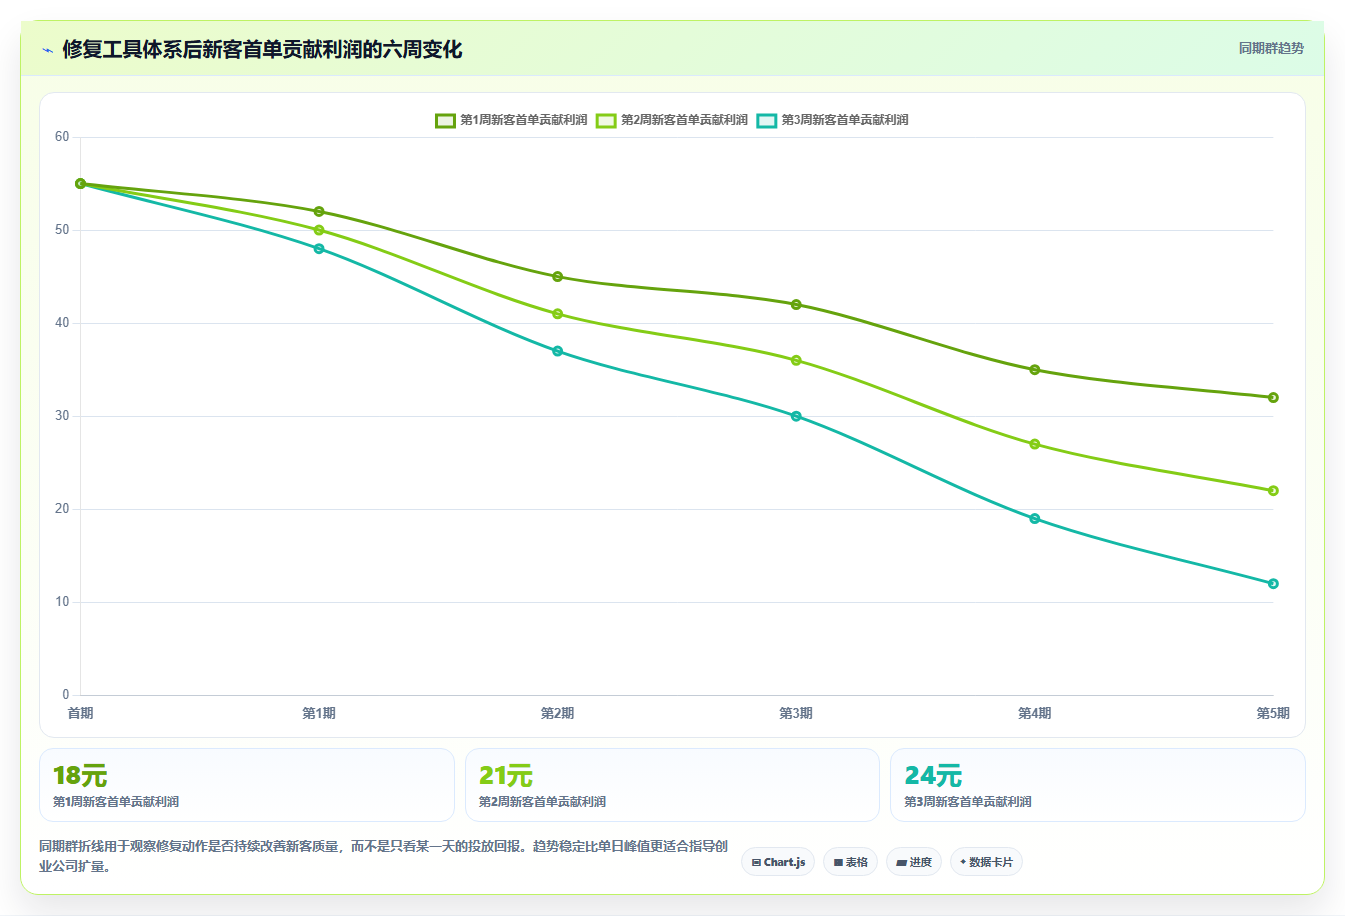1345x916 pixels.
Task: Click the 第5期 x-axis label
Action: 1273,713
